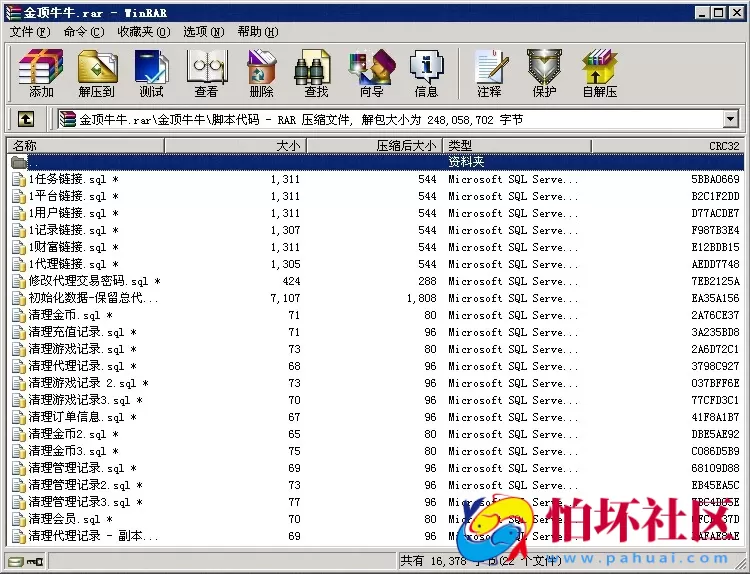The height and width of the screenshot is (574, 750).
Task: Click the 资料夹 type cell
Action: (466, 162)
